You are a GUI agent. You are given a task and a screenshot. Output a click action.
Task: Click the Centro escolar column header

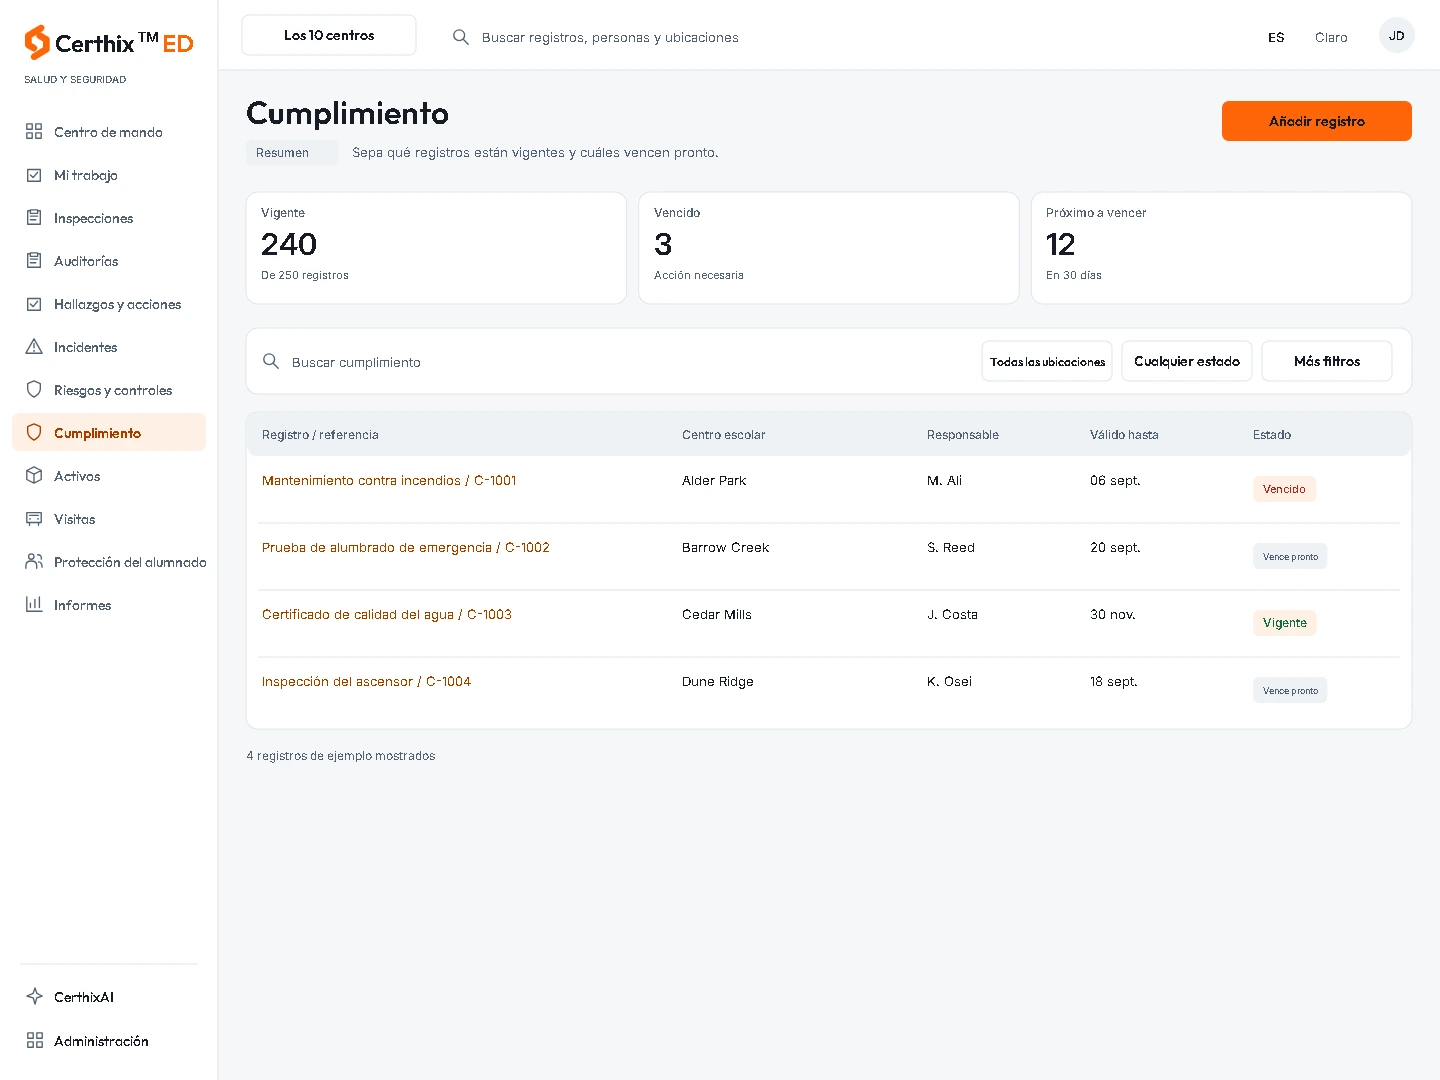click(x=723, y=435)
